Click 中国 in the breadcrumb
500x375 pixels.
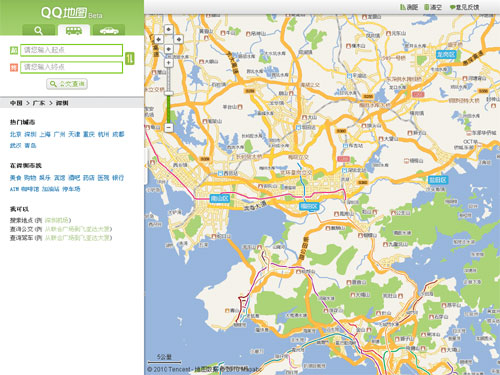click(x=16, y=103)
